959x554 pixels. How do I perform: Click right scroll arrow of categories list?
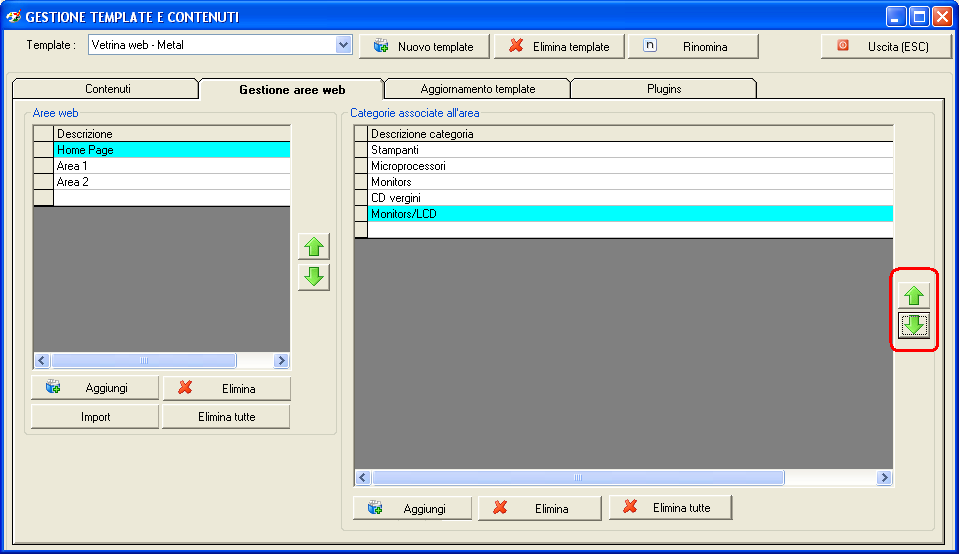[x=884, y=478]
